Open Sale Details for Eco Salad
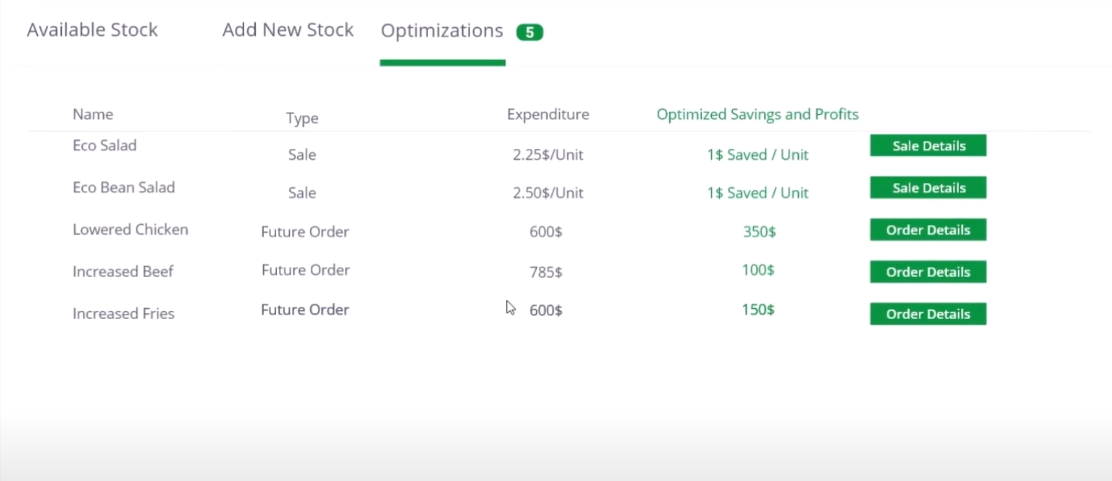 click(928, 146)
